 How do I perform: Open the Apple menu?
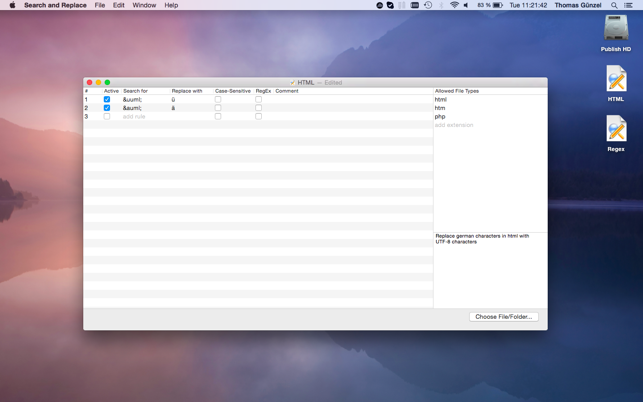click(12, 5)
